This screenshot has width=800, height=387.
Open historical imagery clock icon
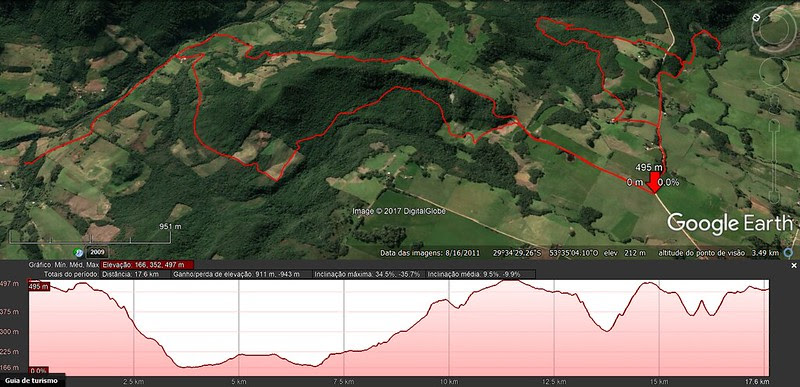[x=78, y=252]
